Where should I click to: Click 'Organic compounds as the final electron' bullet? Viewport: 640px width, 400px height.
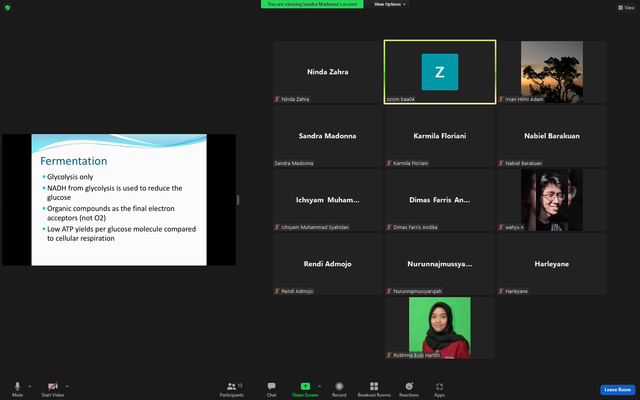pyautogui.click(x=111, y=213)
